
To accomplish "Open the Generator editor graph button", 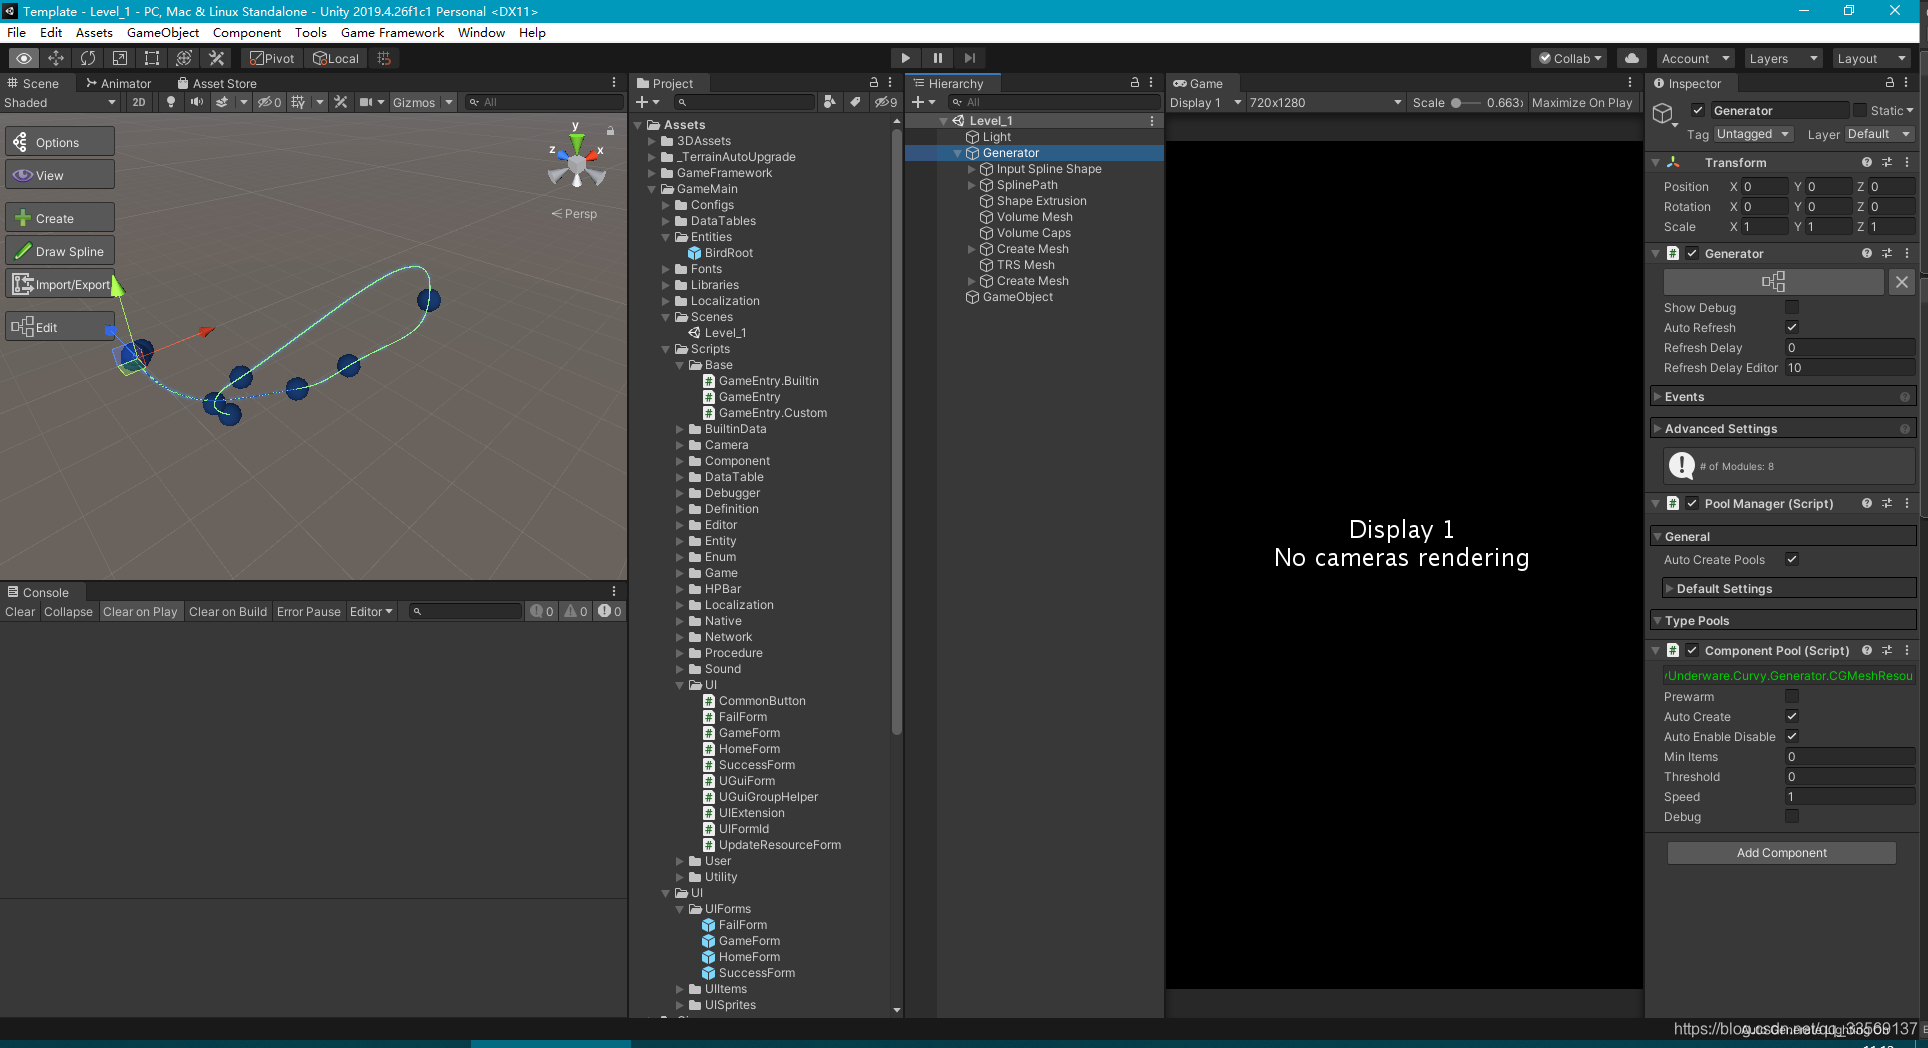I will click(1773, 282).
